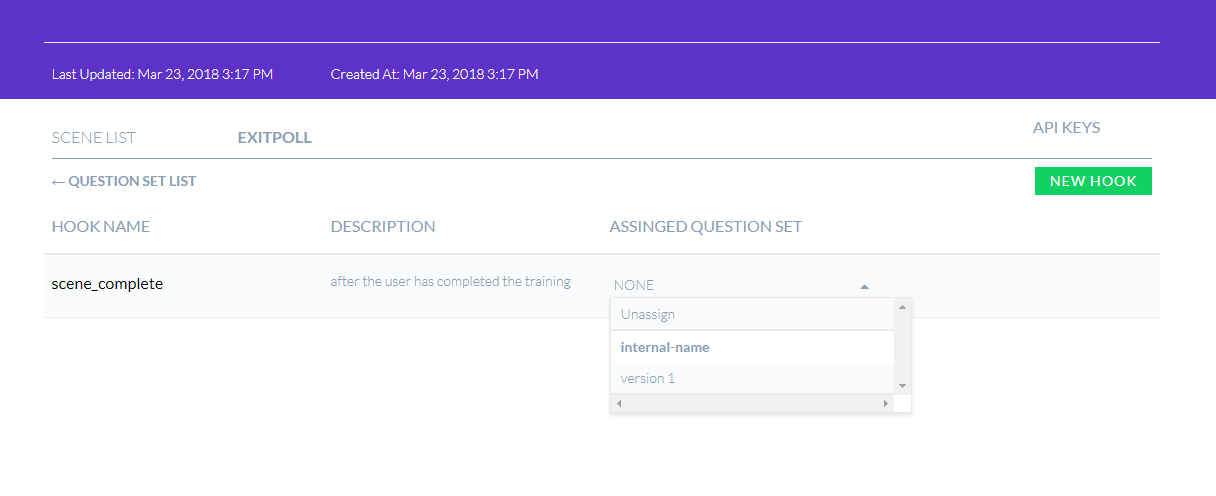1216x496 pixels.
Task: Pick version 1 option in dropdown
Action: point(752,378)
